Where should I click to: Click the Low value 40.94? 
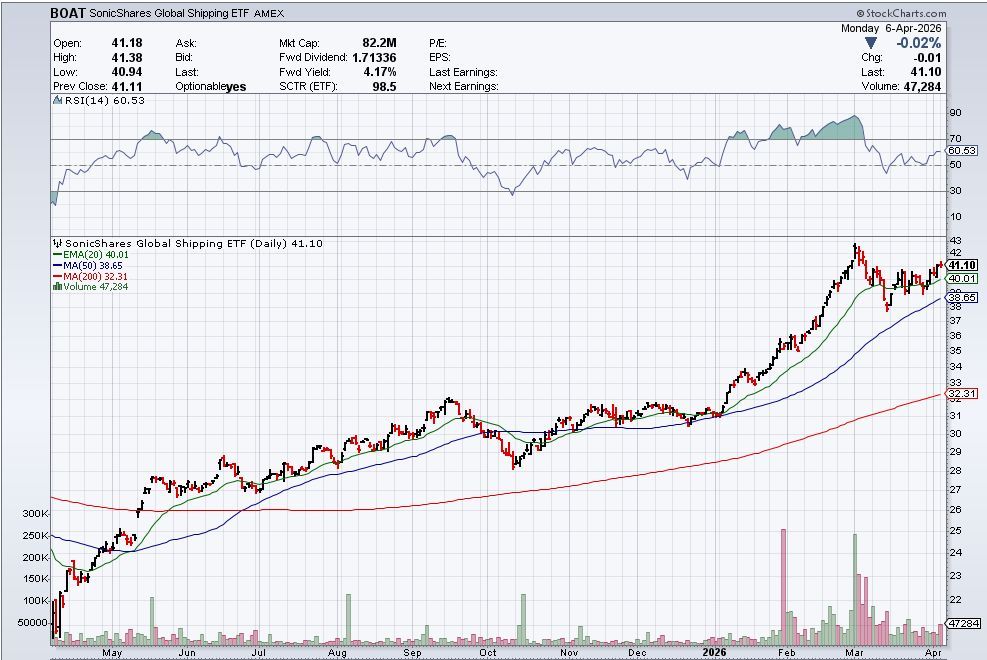coord(127,72)
